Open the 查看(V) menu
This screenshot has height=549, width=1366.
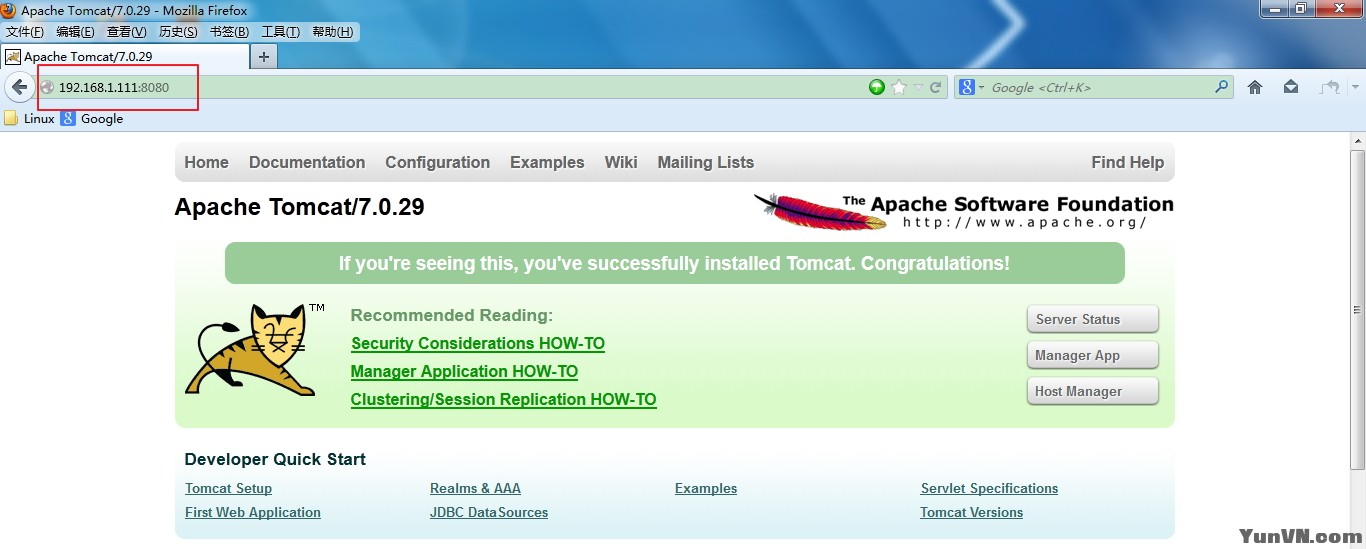126,32
